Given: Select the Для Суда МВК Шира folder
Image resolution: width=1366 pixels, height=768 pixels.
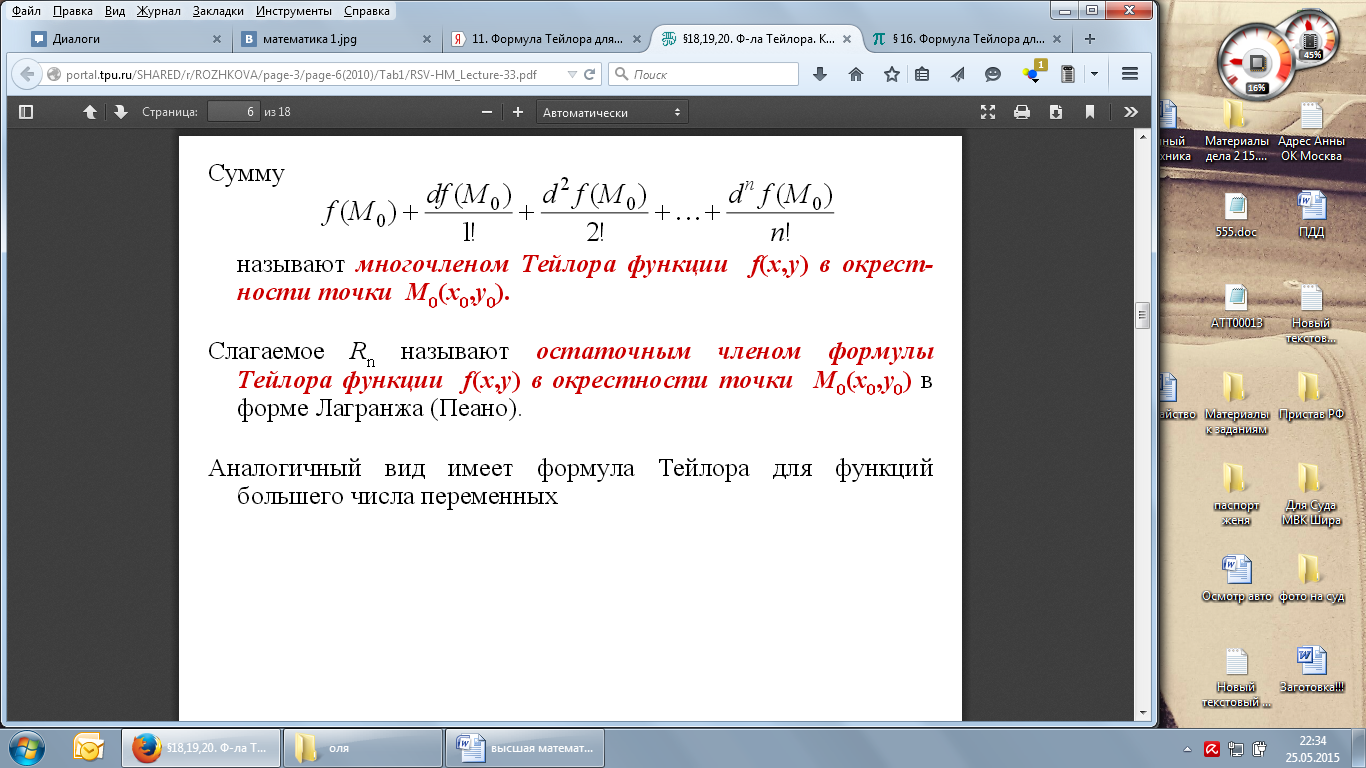Looking at the screenshot, I should pos(1311,494).
